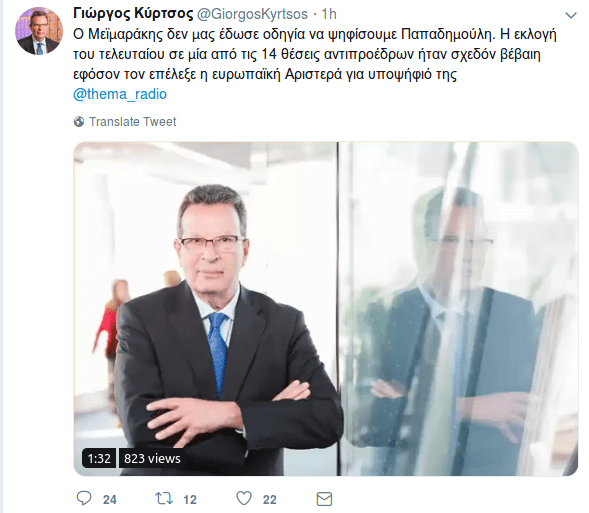Click the tweet body text

(x=315, y=54)
